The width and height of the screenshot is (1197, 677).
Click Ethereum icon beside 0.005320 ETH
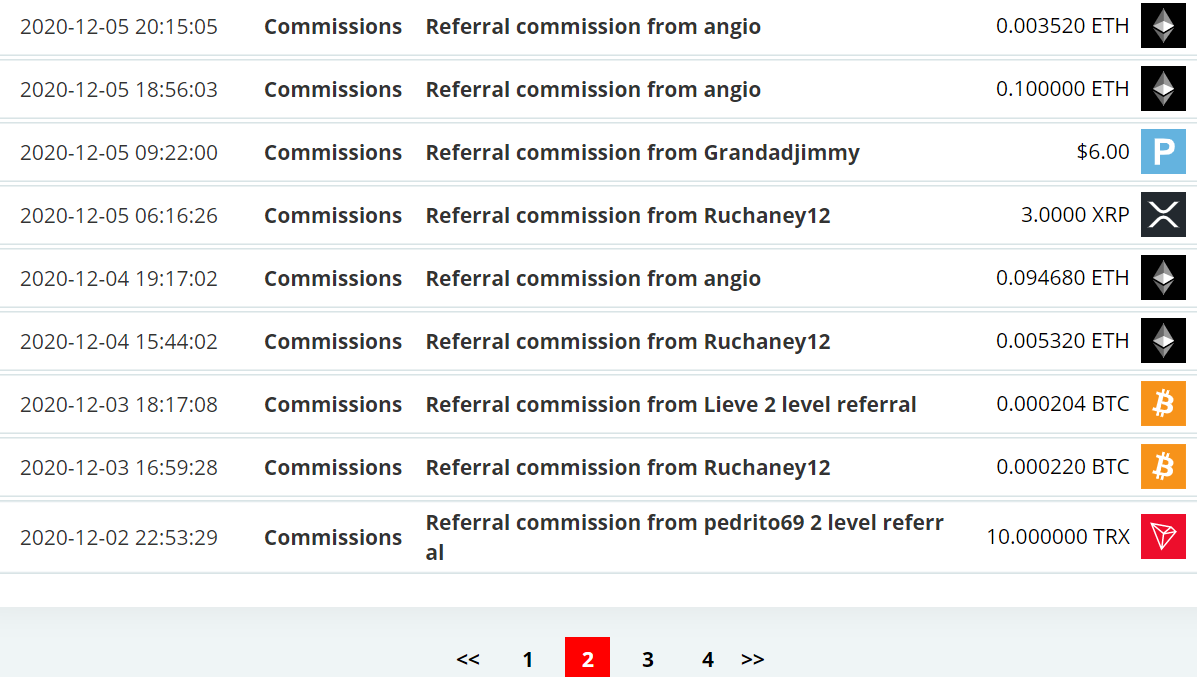(x=1163, y=340)
